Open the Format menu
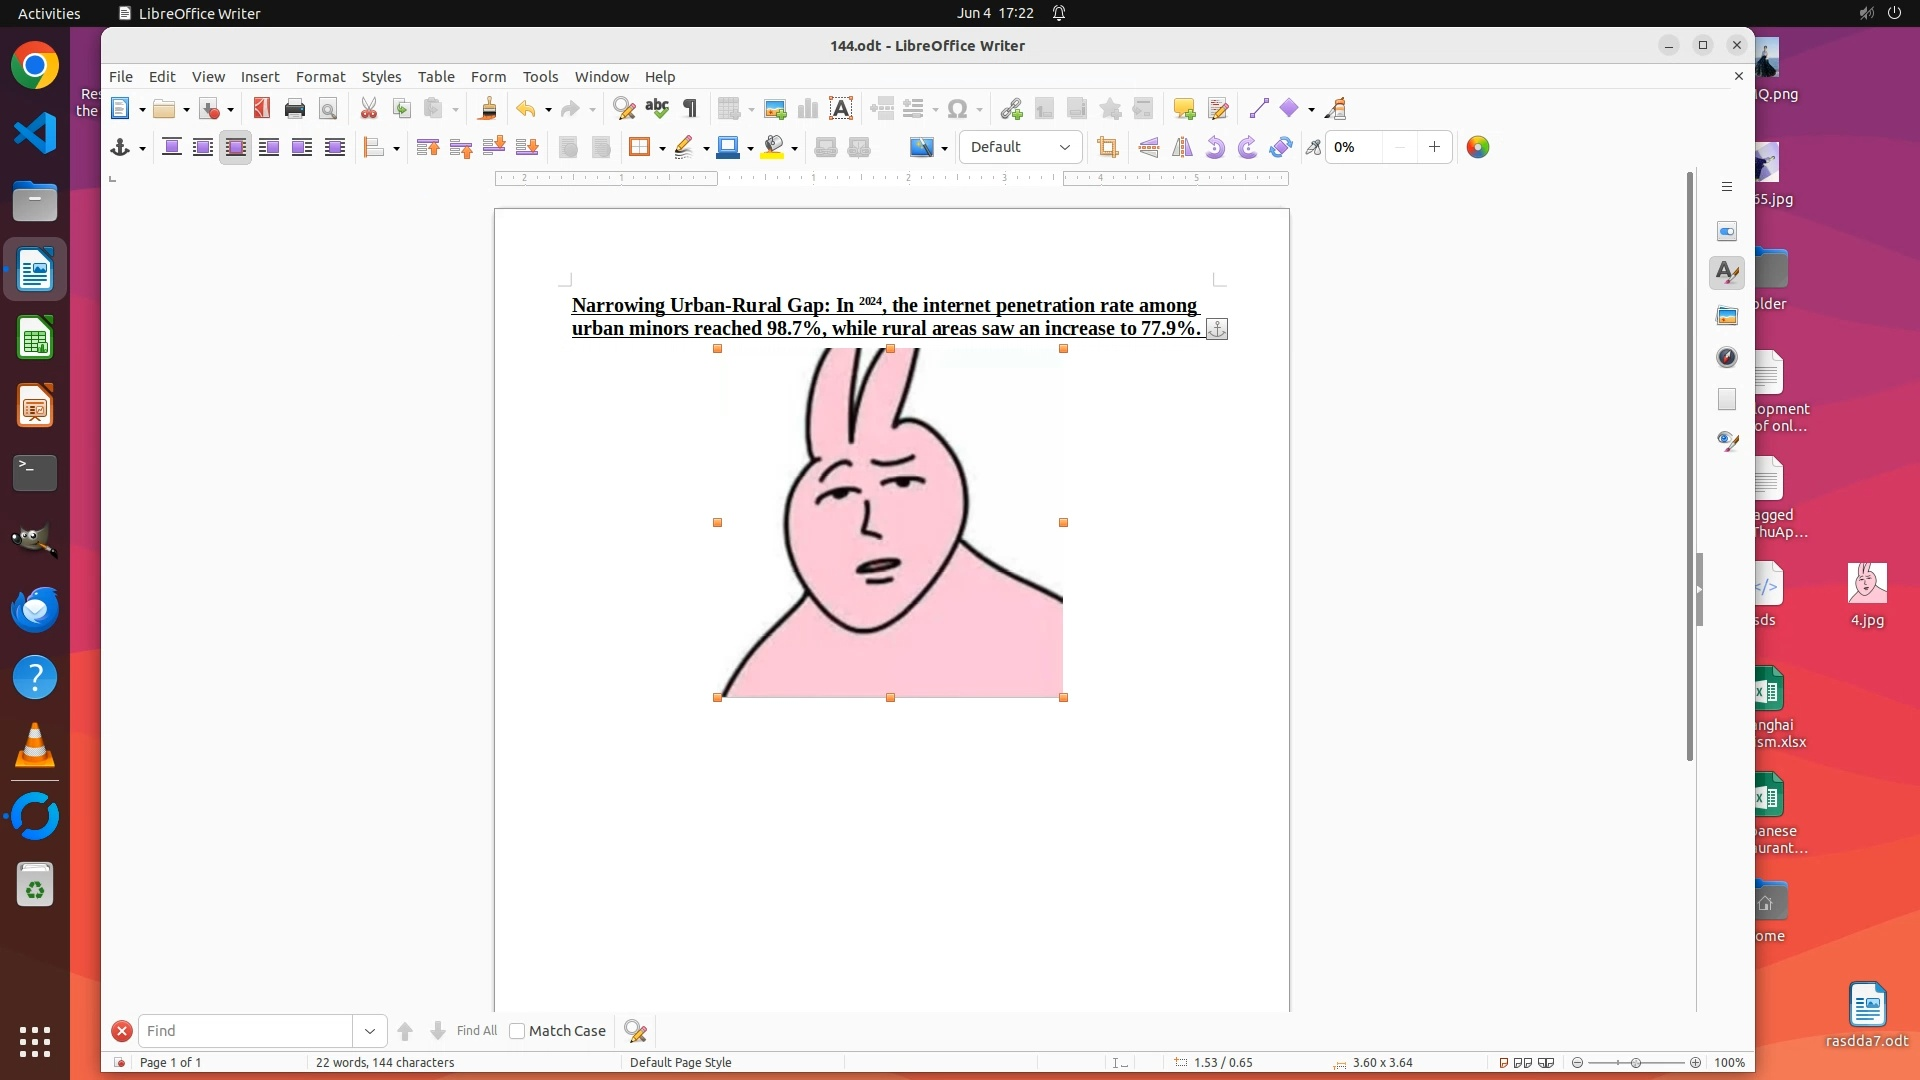This screenshot has width=1920, height=1080. (x=320, y=77)
